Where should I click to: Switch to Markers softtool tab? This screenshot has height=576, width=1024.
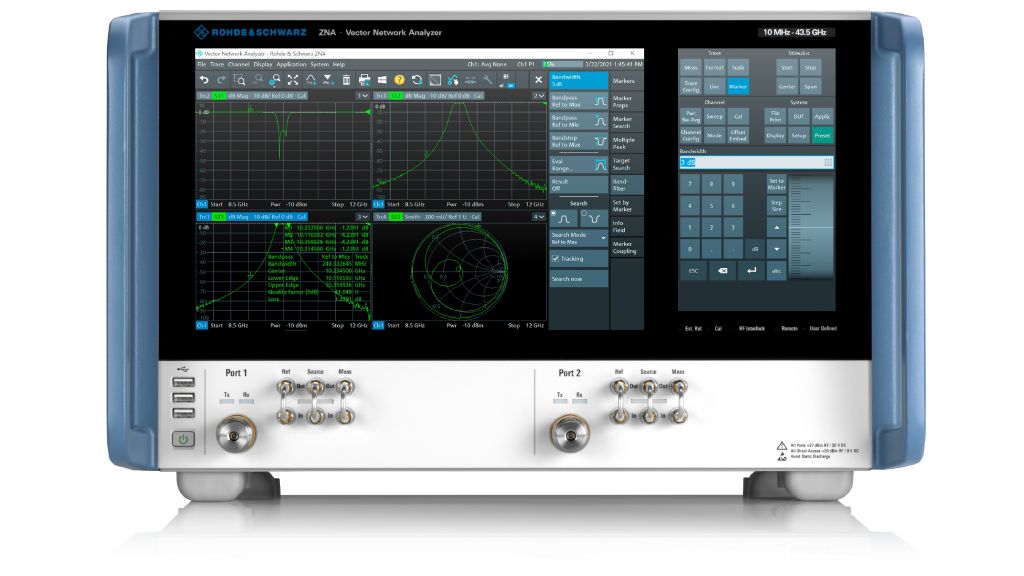click(x=626, y=81)
